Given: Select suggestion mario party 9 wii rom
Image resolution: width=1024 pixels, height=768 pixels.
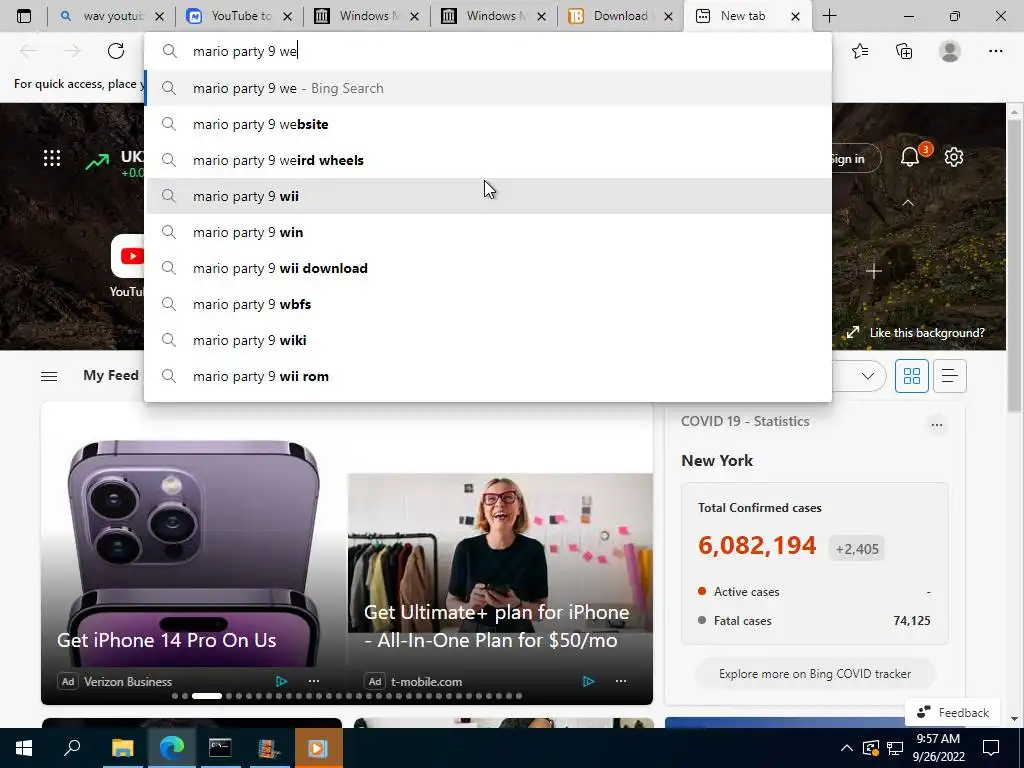Looking at the screenshot, I should pyautogui.click(x=488, y=376).
